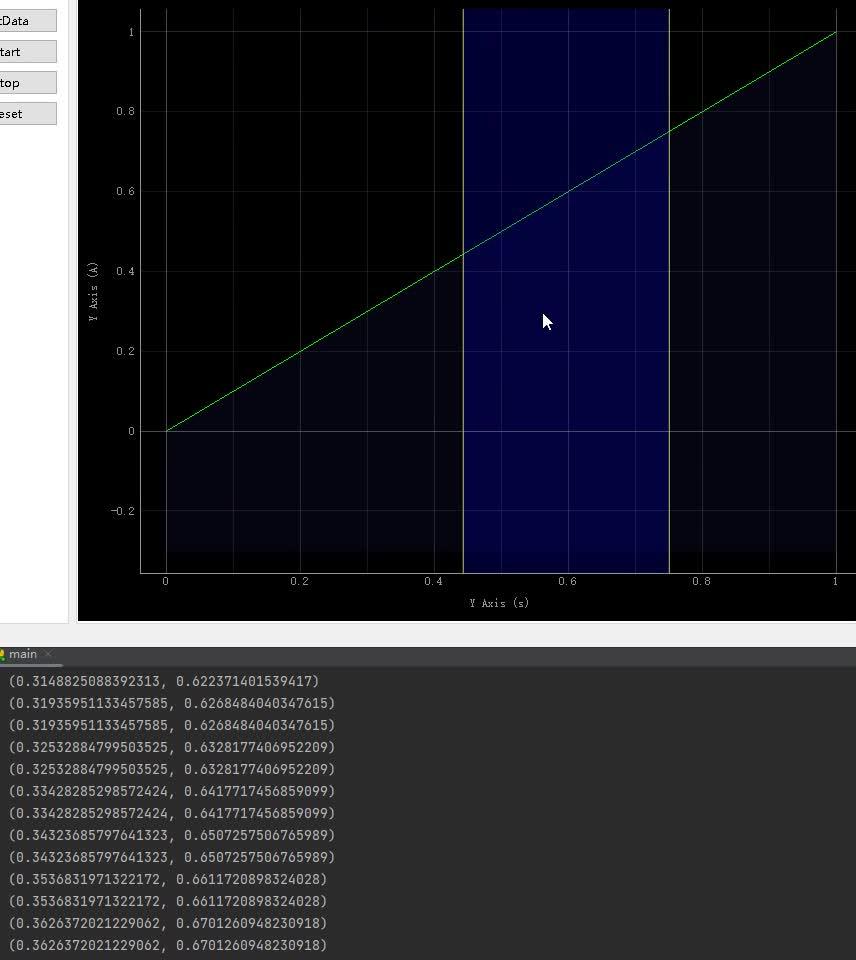Click the plot origin where the curve starts
The height and width of the screenshot is (960, 856).
167,430
